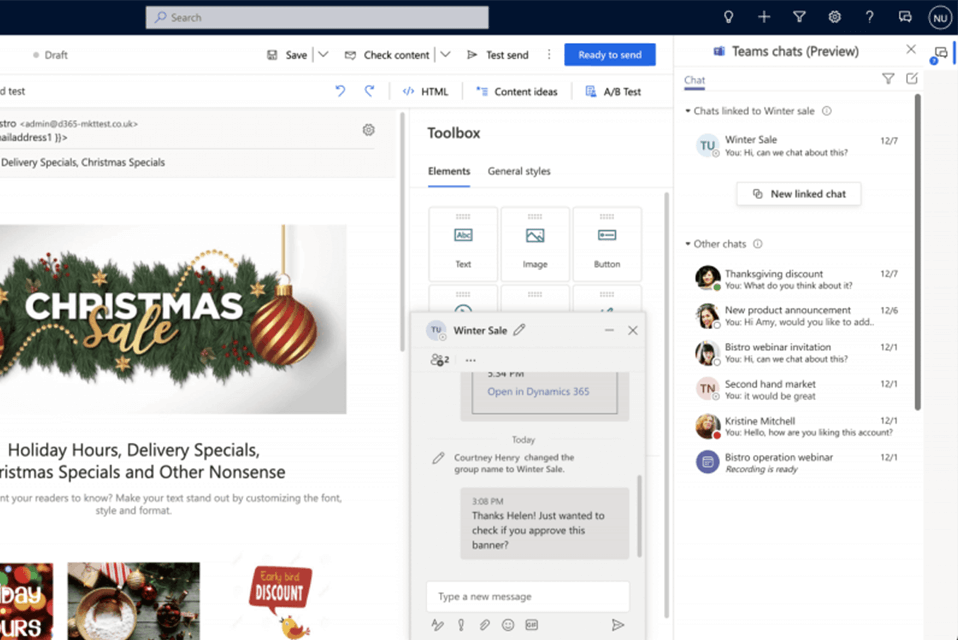The image size is (958, 640).
Task: Click the Type a new message field
Action: click(x=527, y=597)
